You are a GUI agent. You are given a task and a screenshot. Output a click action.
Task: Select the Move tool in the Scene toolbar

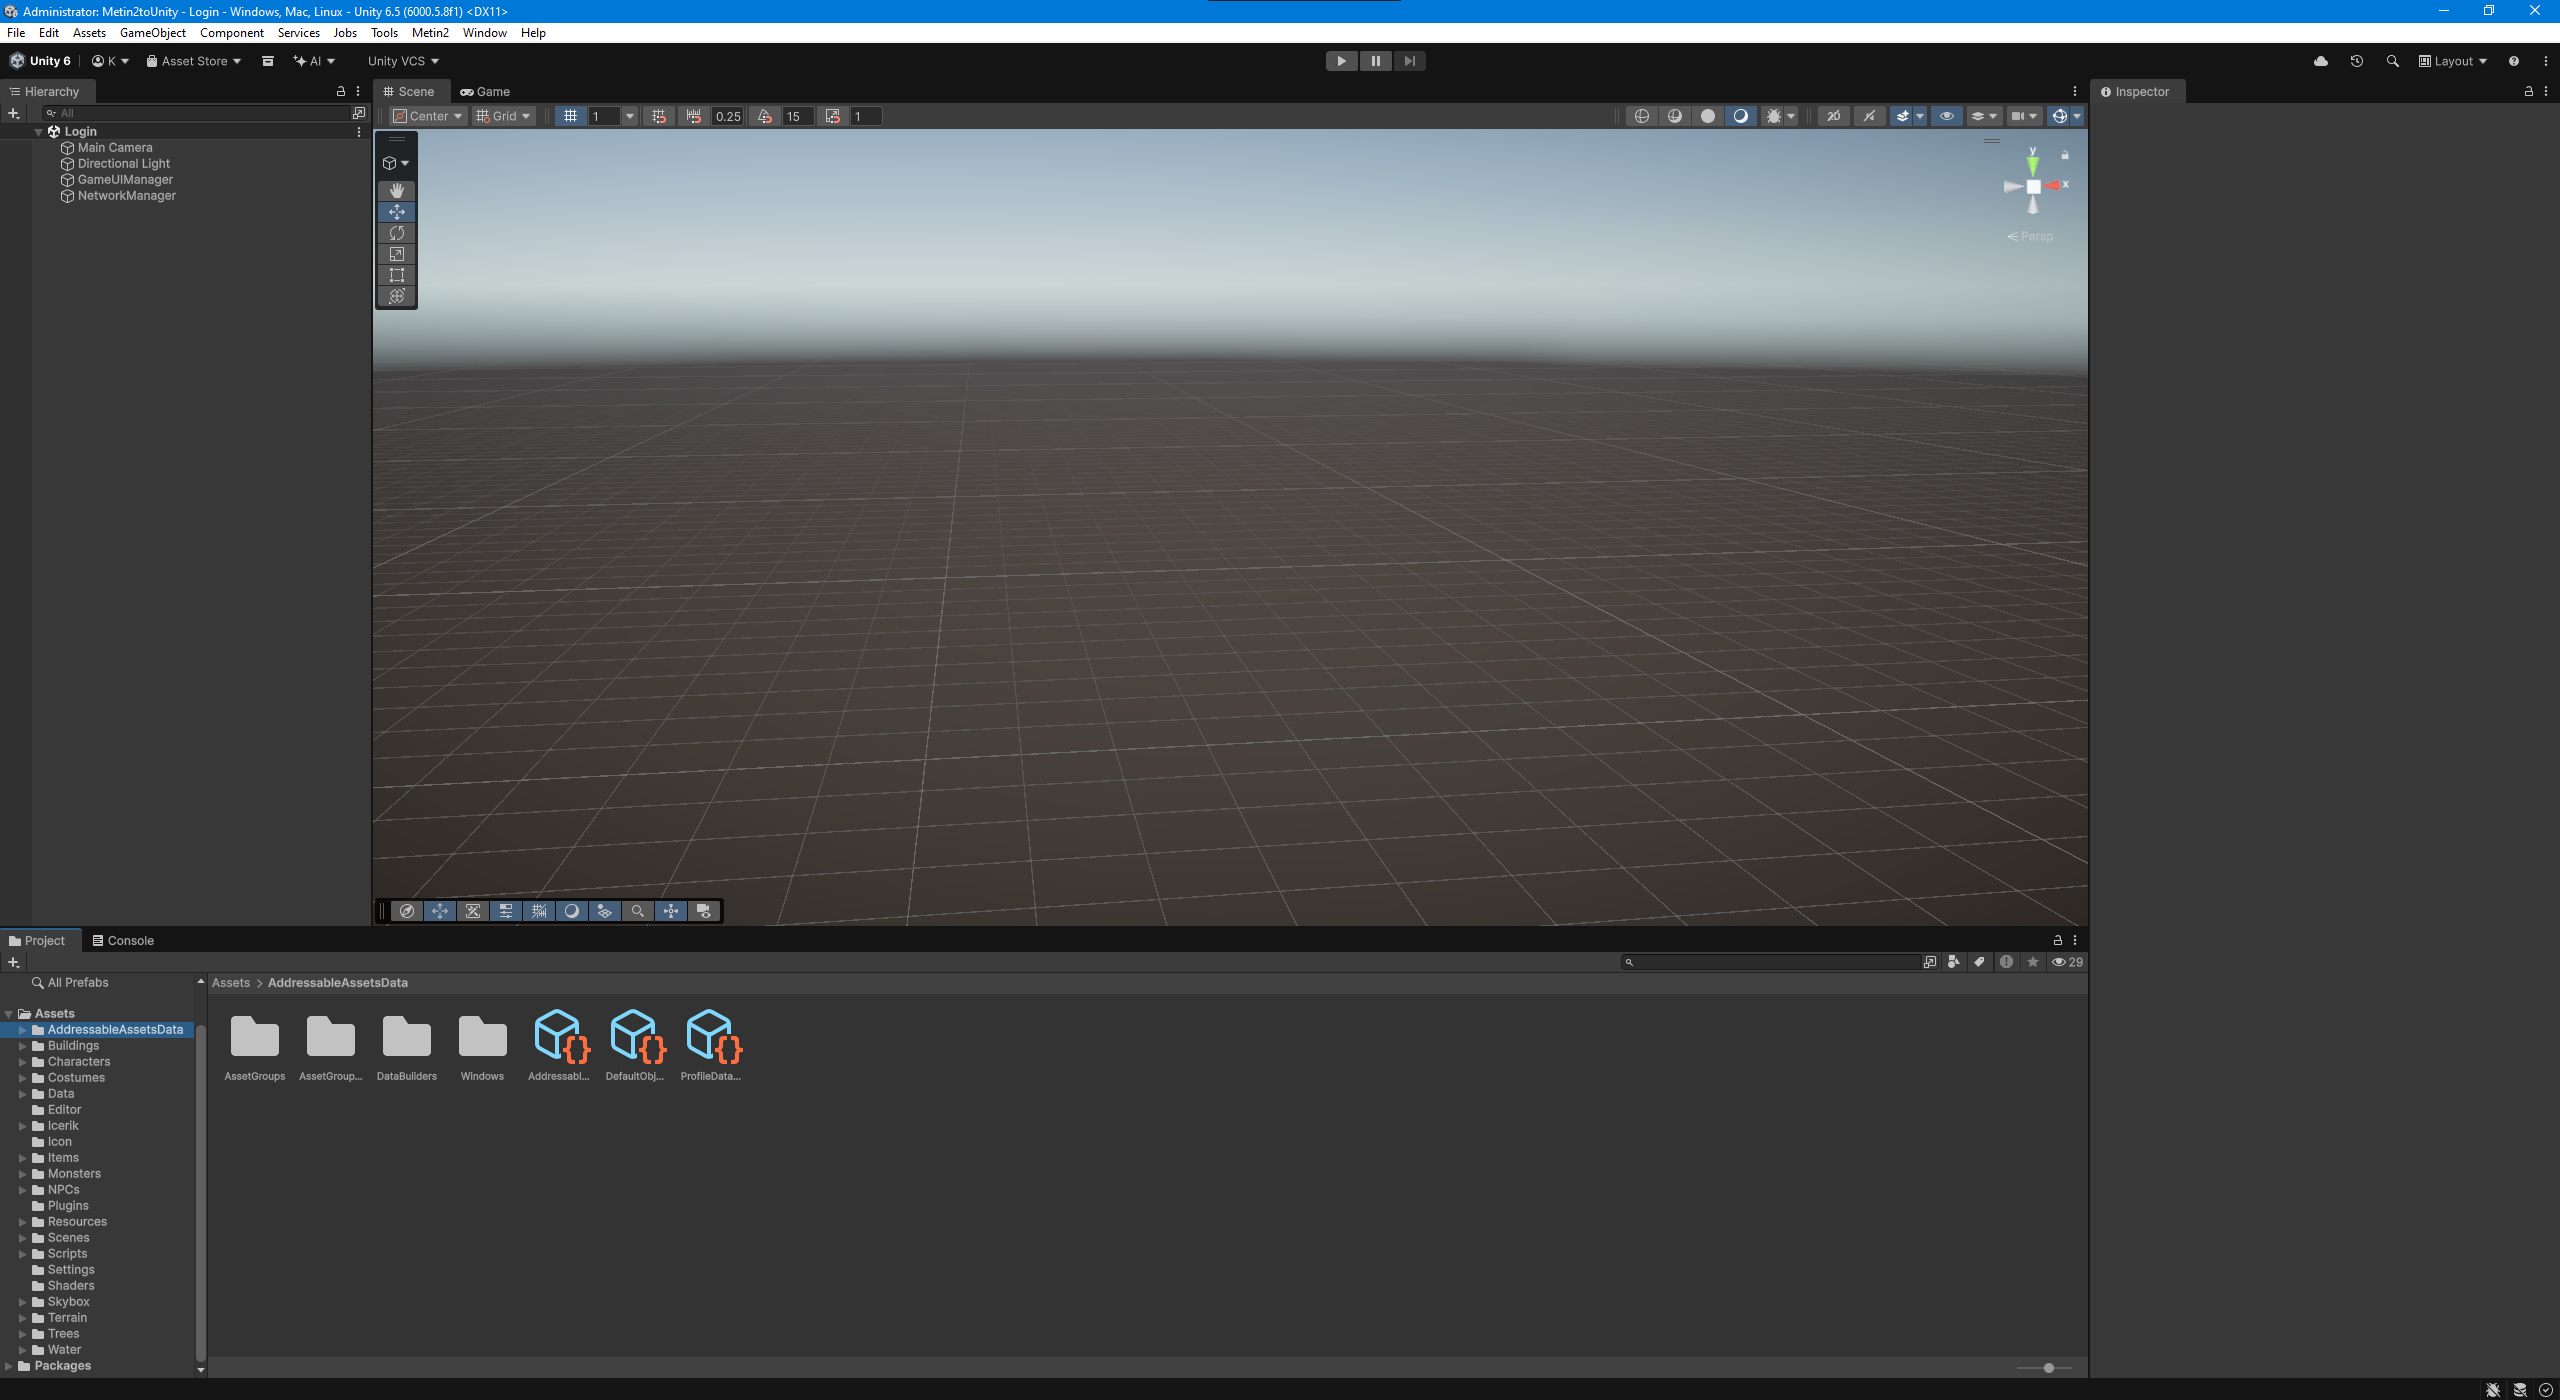[x=397, y=212]
